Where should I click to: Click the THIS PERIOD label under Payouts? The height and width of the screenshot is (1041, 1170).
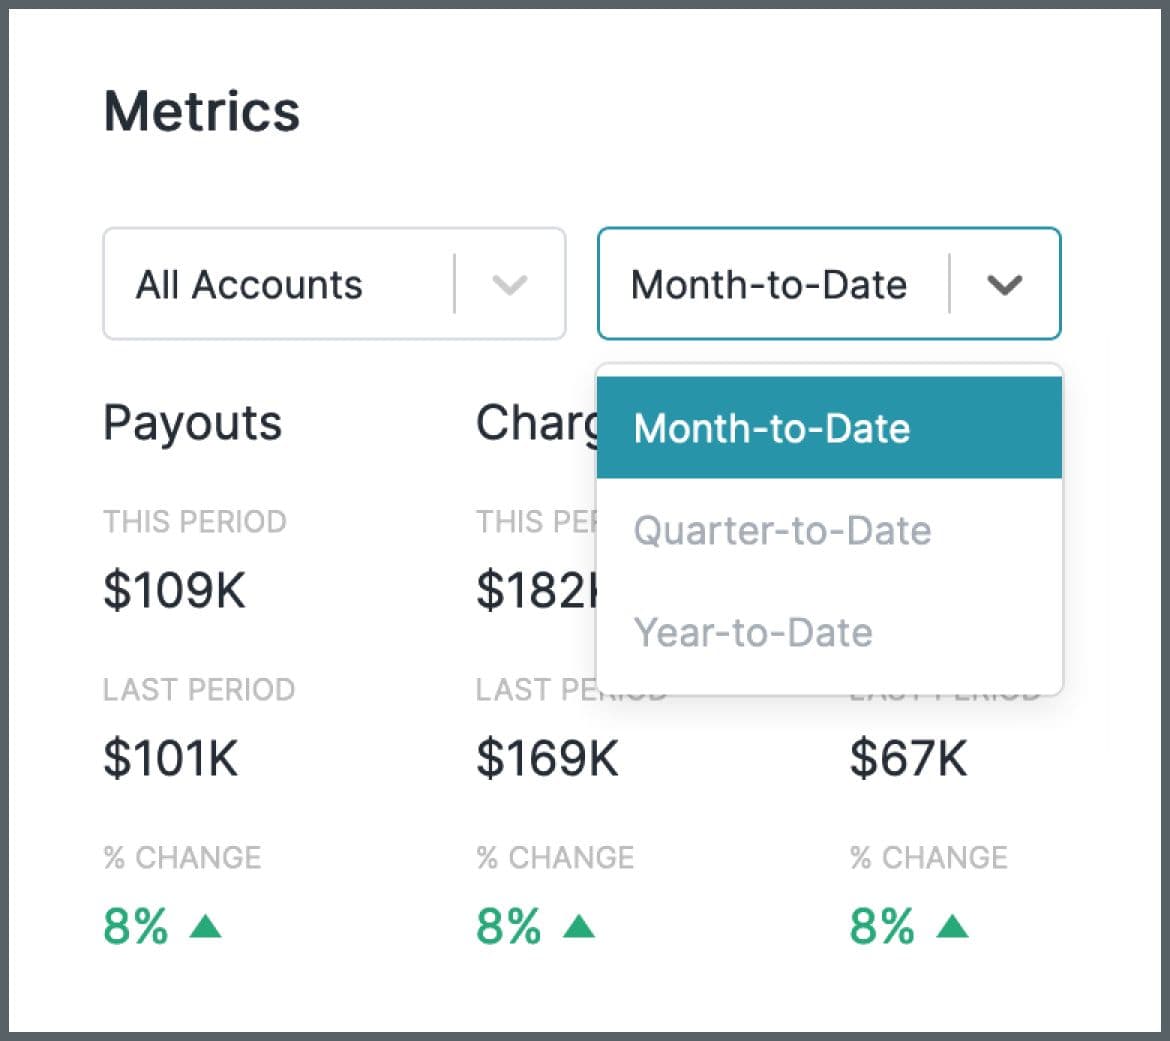[194, 521]
